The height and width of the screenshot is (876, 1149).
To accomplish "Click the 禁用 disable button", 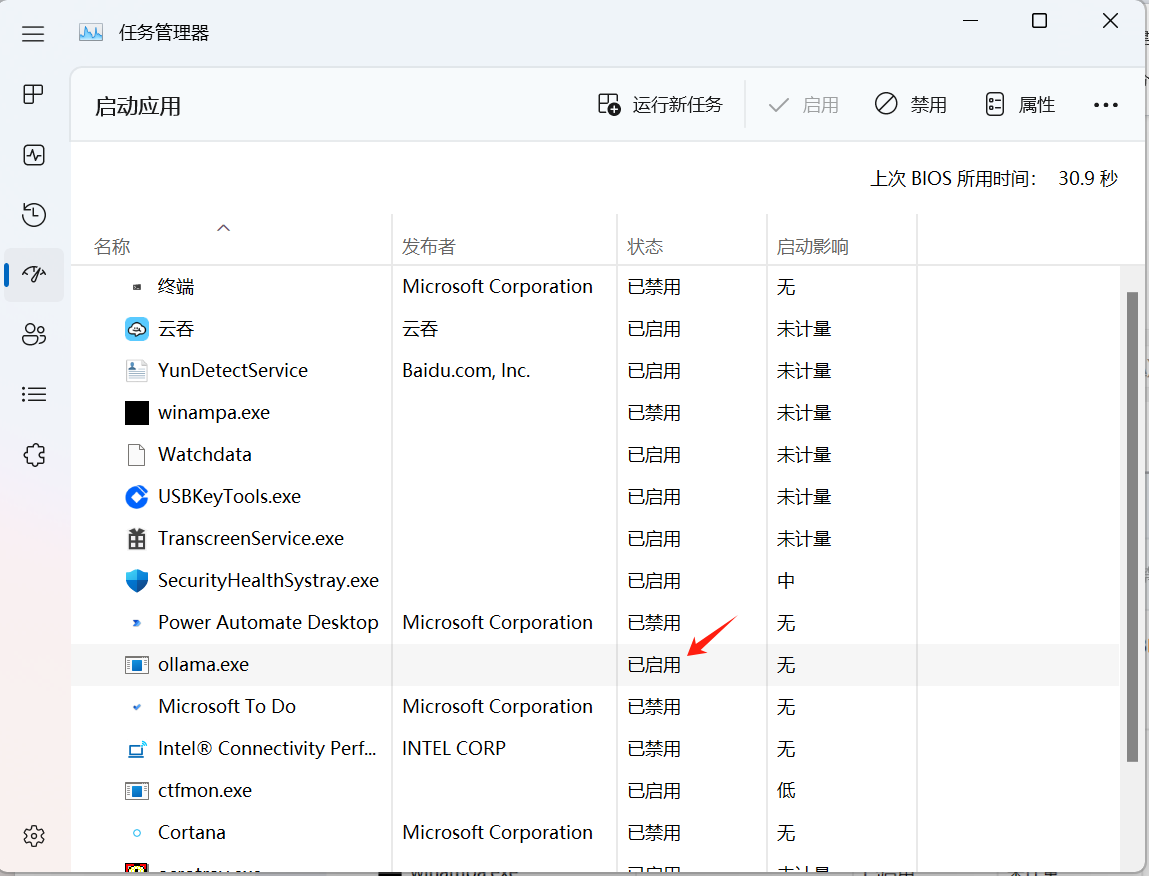I will click(911, 105).
